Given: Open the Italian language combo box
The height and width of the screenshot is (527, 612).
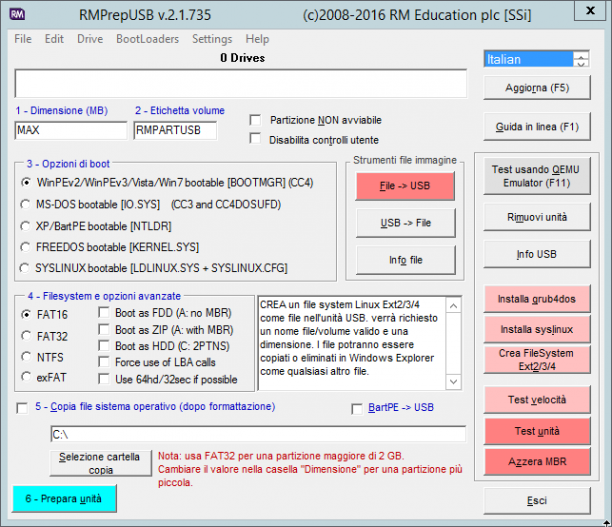Looking at the screenshot, I should 528,59.
